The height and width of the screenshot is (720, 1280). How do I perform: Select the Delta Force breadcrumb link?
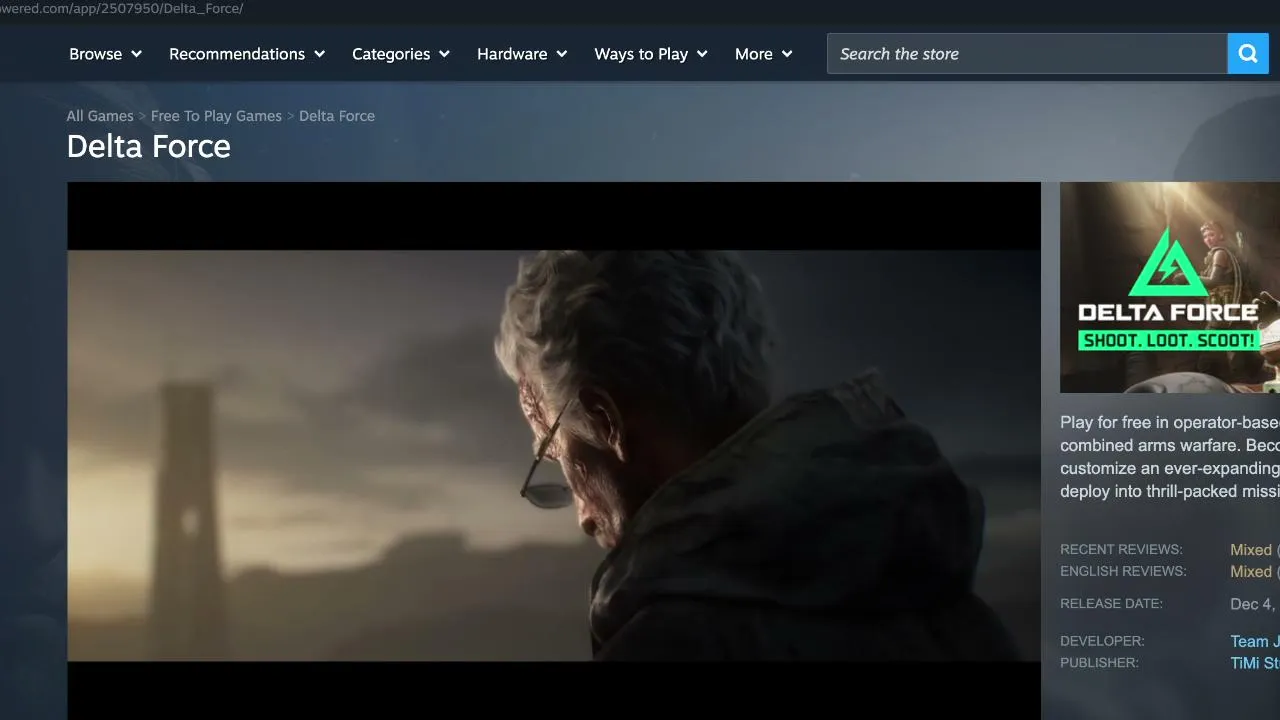point(337,116)
